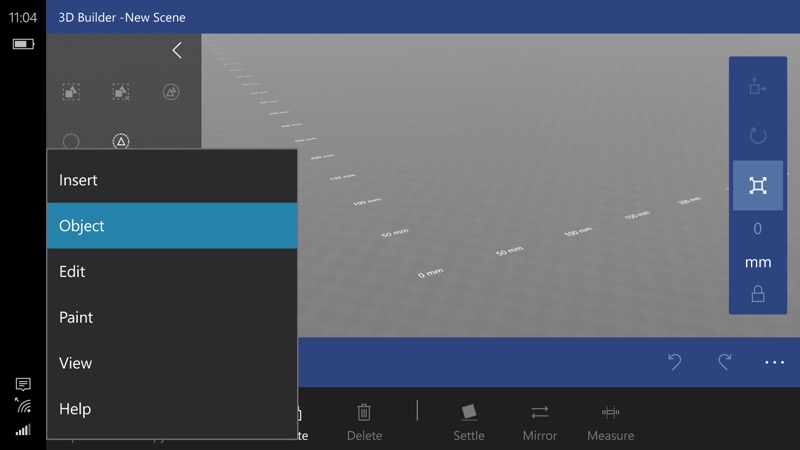Select the Scale tool icon in right panel
800x450 pixels.
point(758,185)
